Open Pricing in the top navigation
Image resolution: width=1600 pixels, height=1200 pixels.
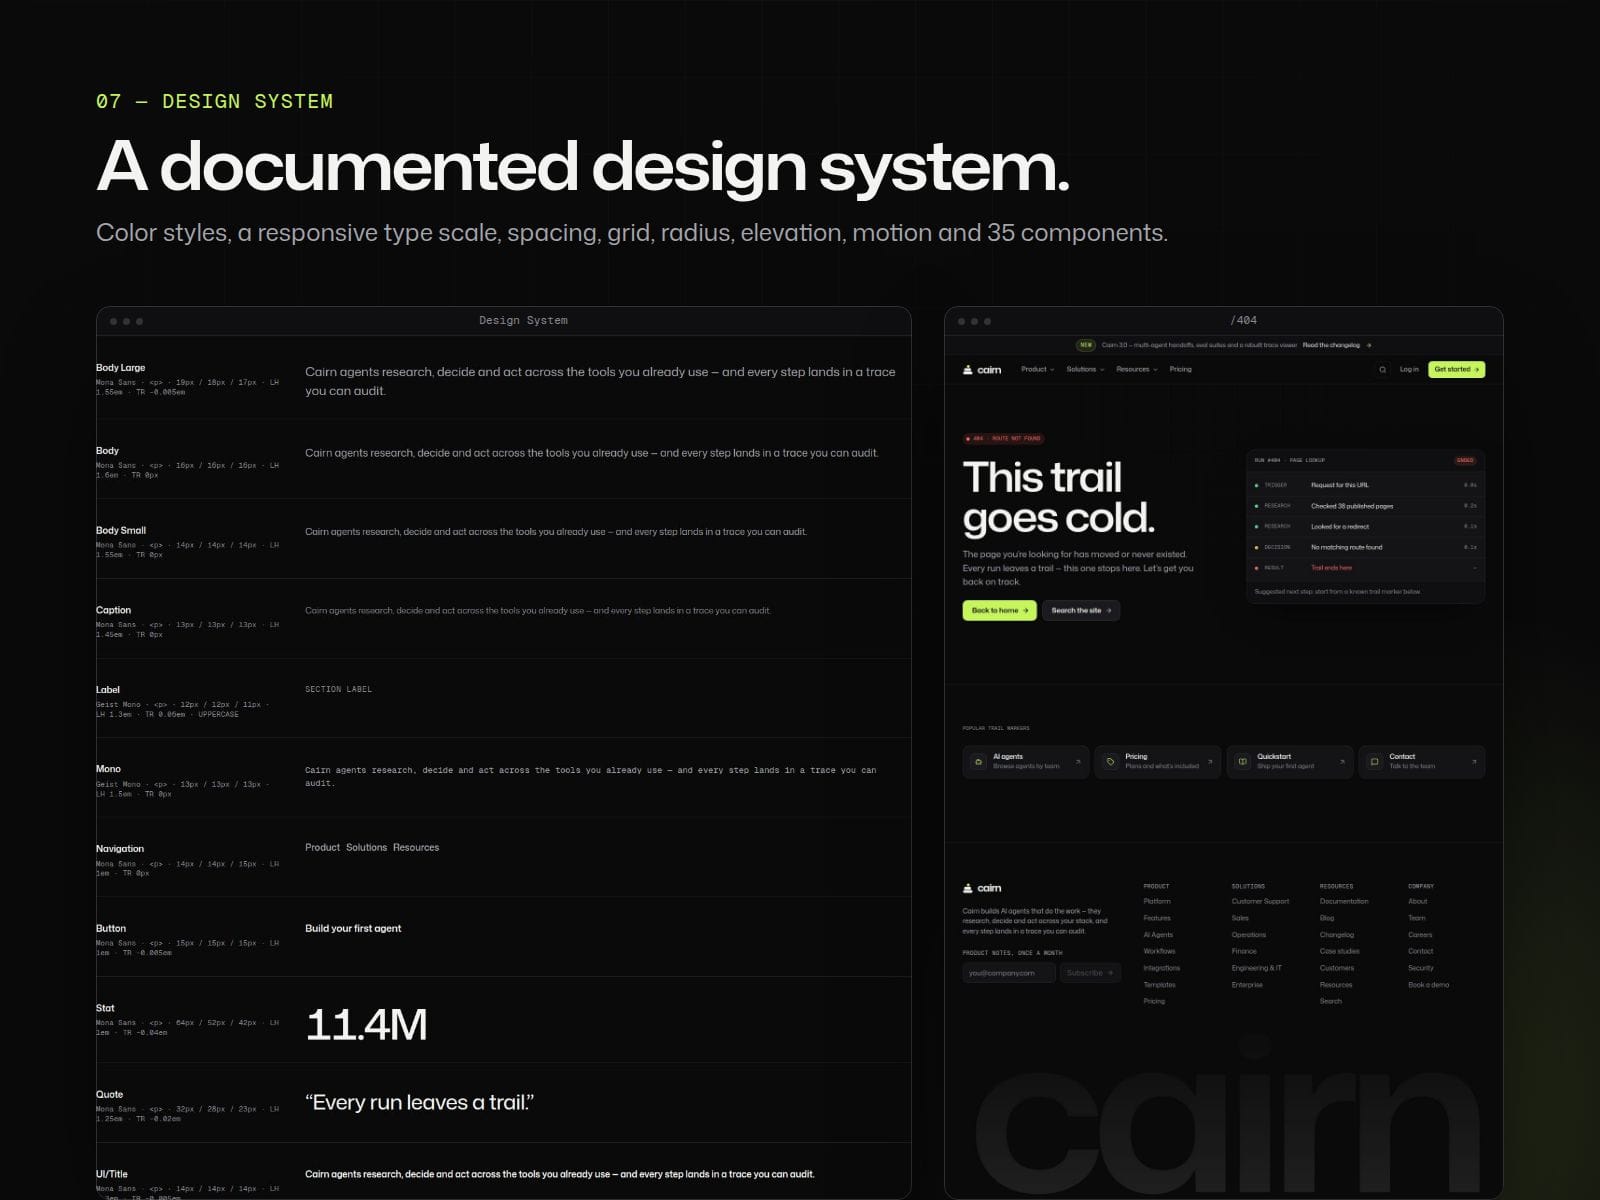point(1180,370)
